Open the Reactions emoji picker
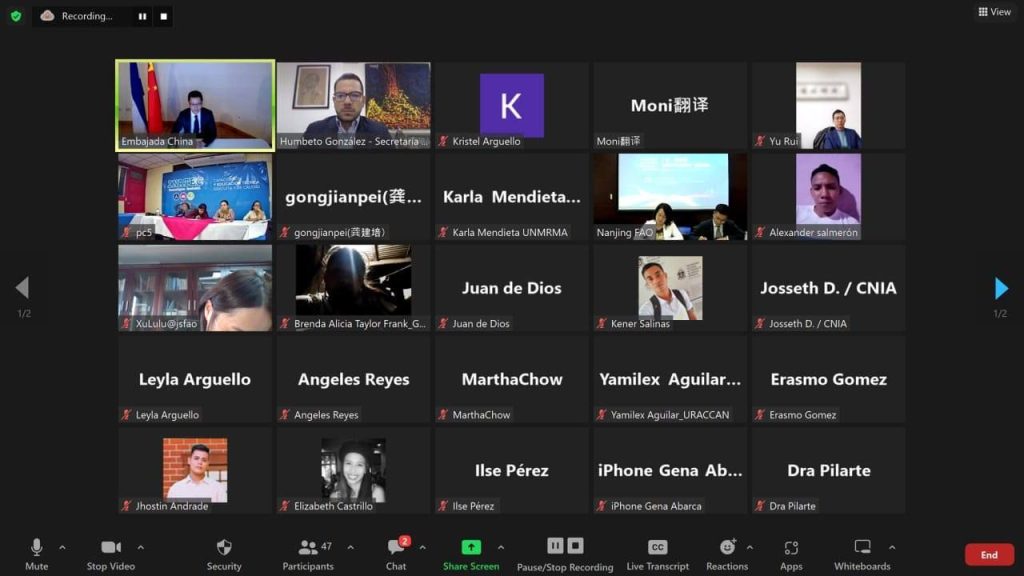Screen dimensions: 1024x576 (x=727, y=554)
